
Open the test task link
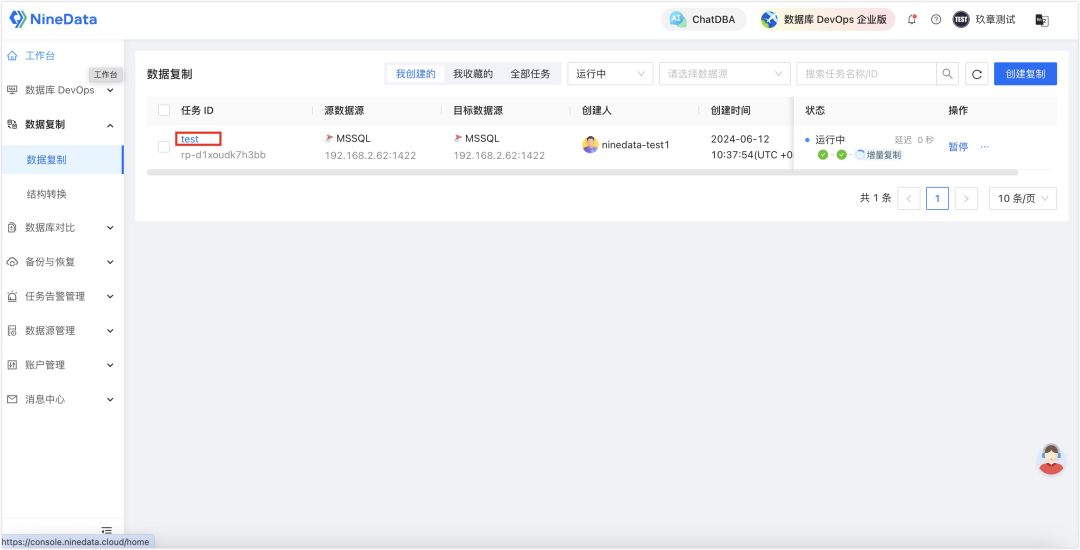click(190, 139)
